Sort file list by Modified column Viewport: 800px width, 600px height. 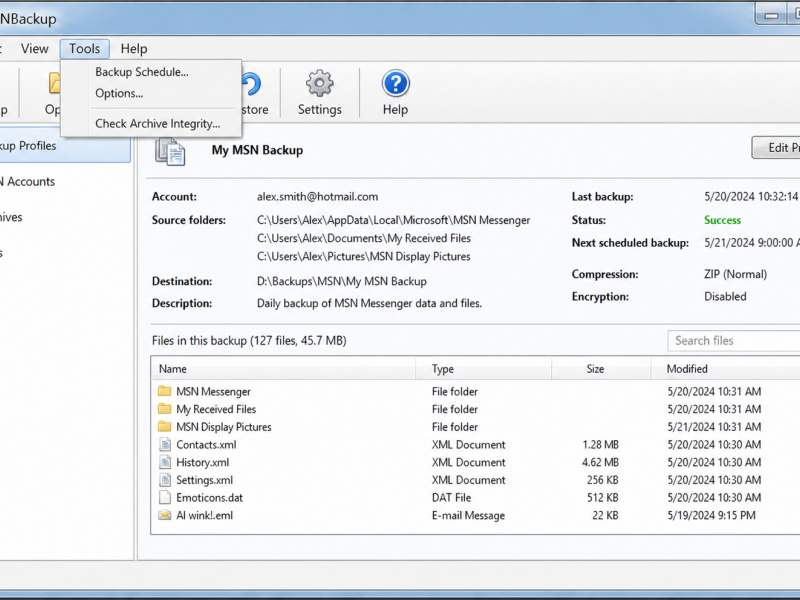tap(726, 369)
